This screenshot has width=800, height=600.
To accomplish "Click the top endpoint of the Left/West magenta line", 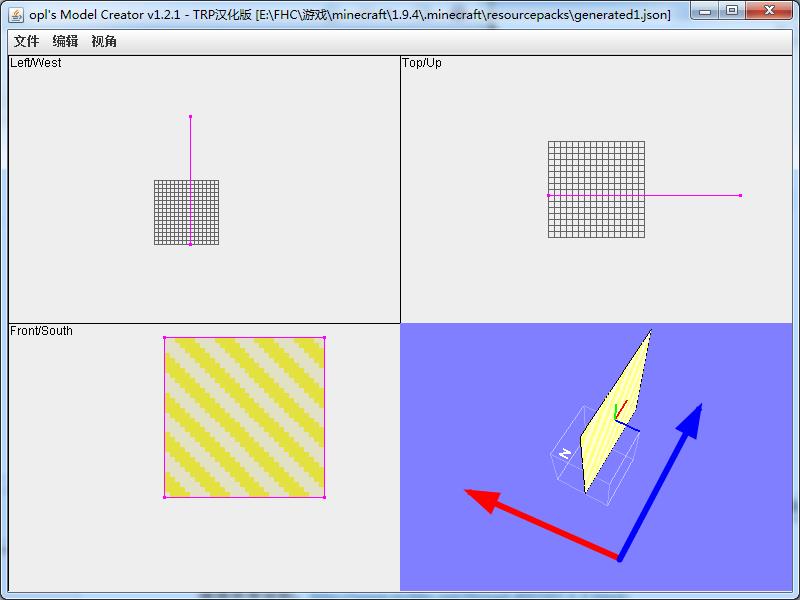I will pyautogui.click(x=190, y=117).
